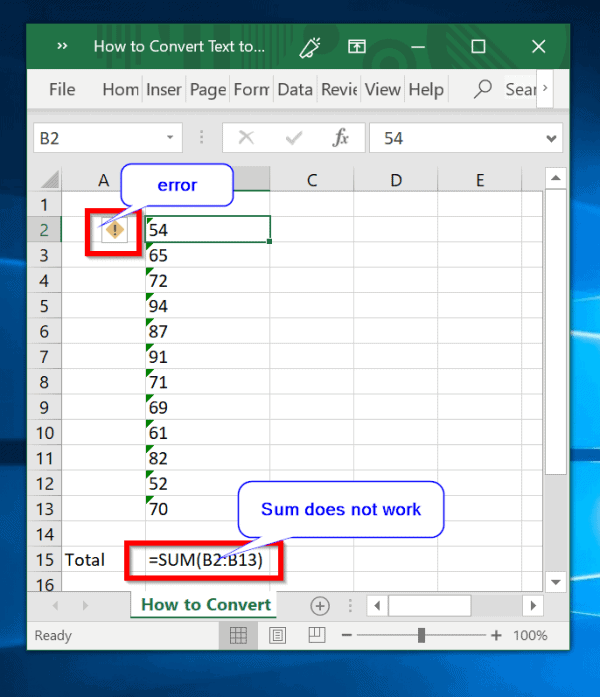The image size is (600, 697).
Task: Click the Cancel X formula bar icon
Action: [246, 138]
